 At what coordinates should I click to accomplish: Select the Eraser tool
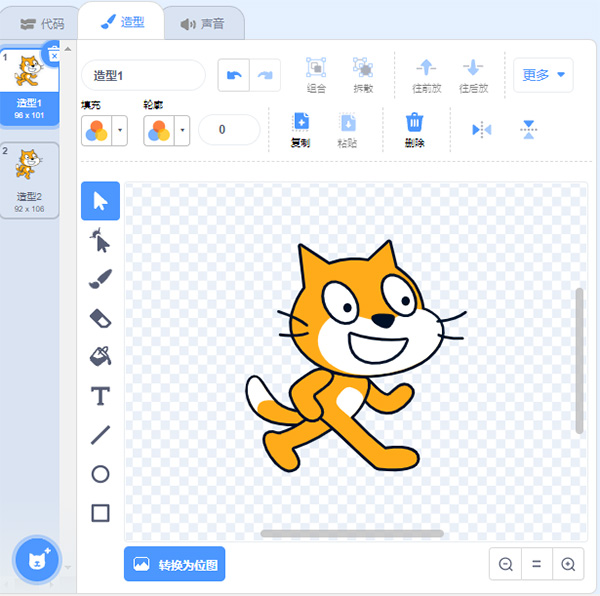[100, 318]
